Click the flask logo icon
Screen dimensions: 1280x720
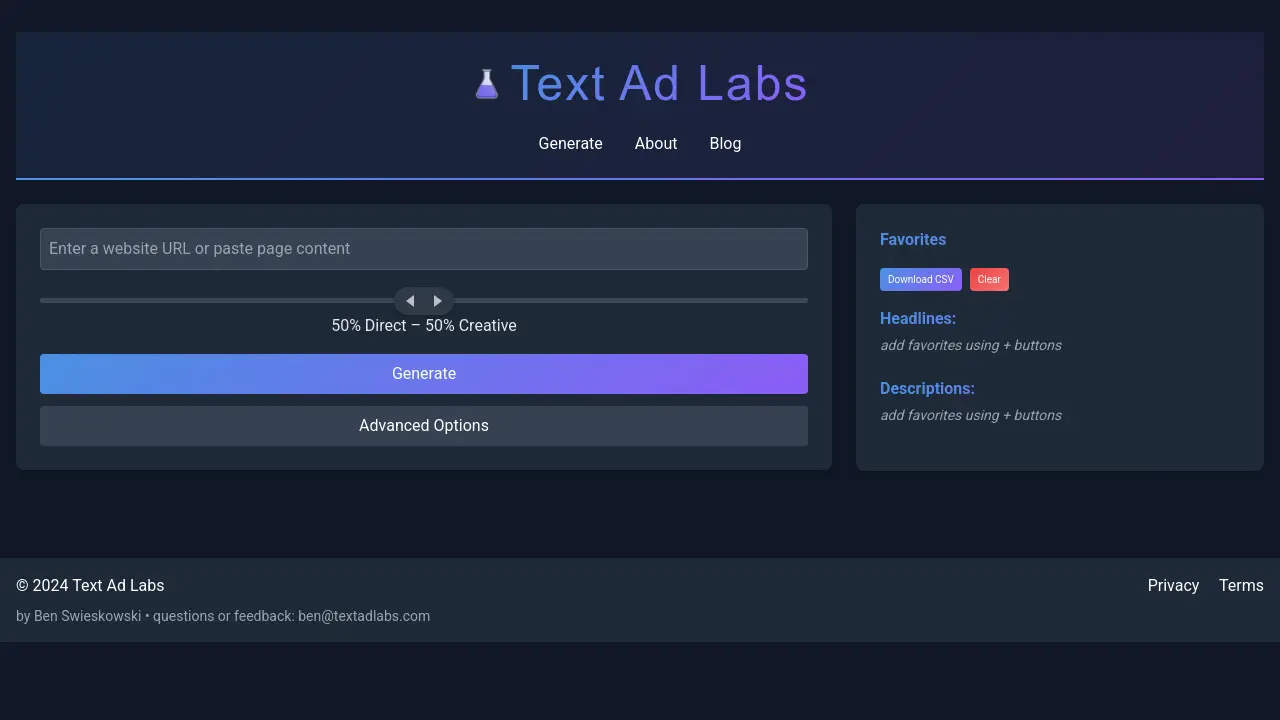coord(486,84)
